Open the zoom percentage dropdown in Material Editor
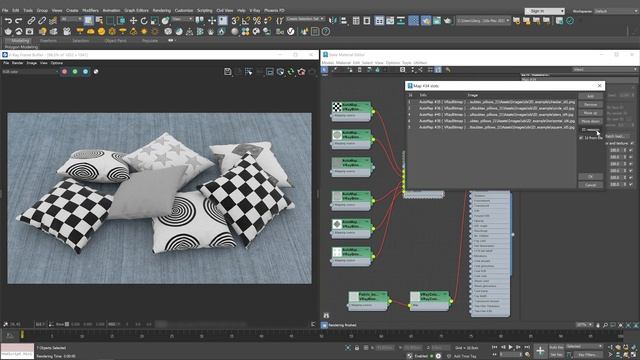This screenshot has width=640, height=360. [584, 325]
